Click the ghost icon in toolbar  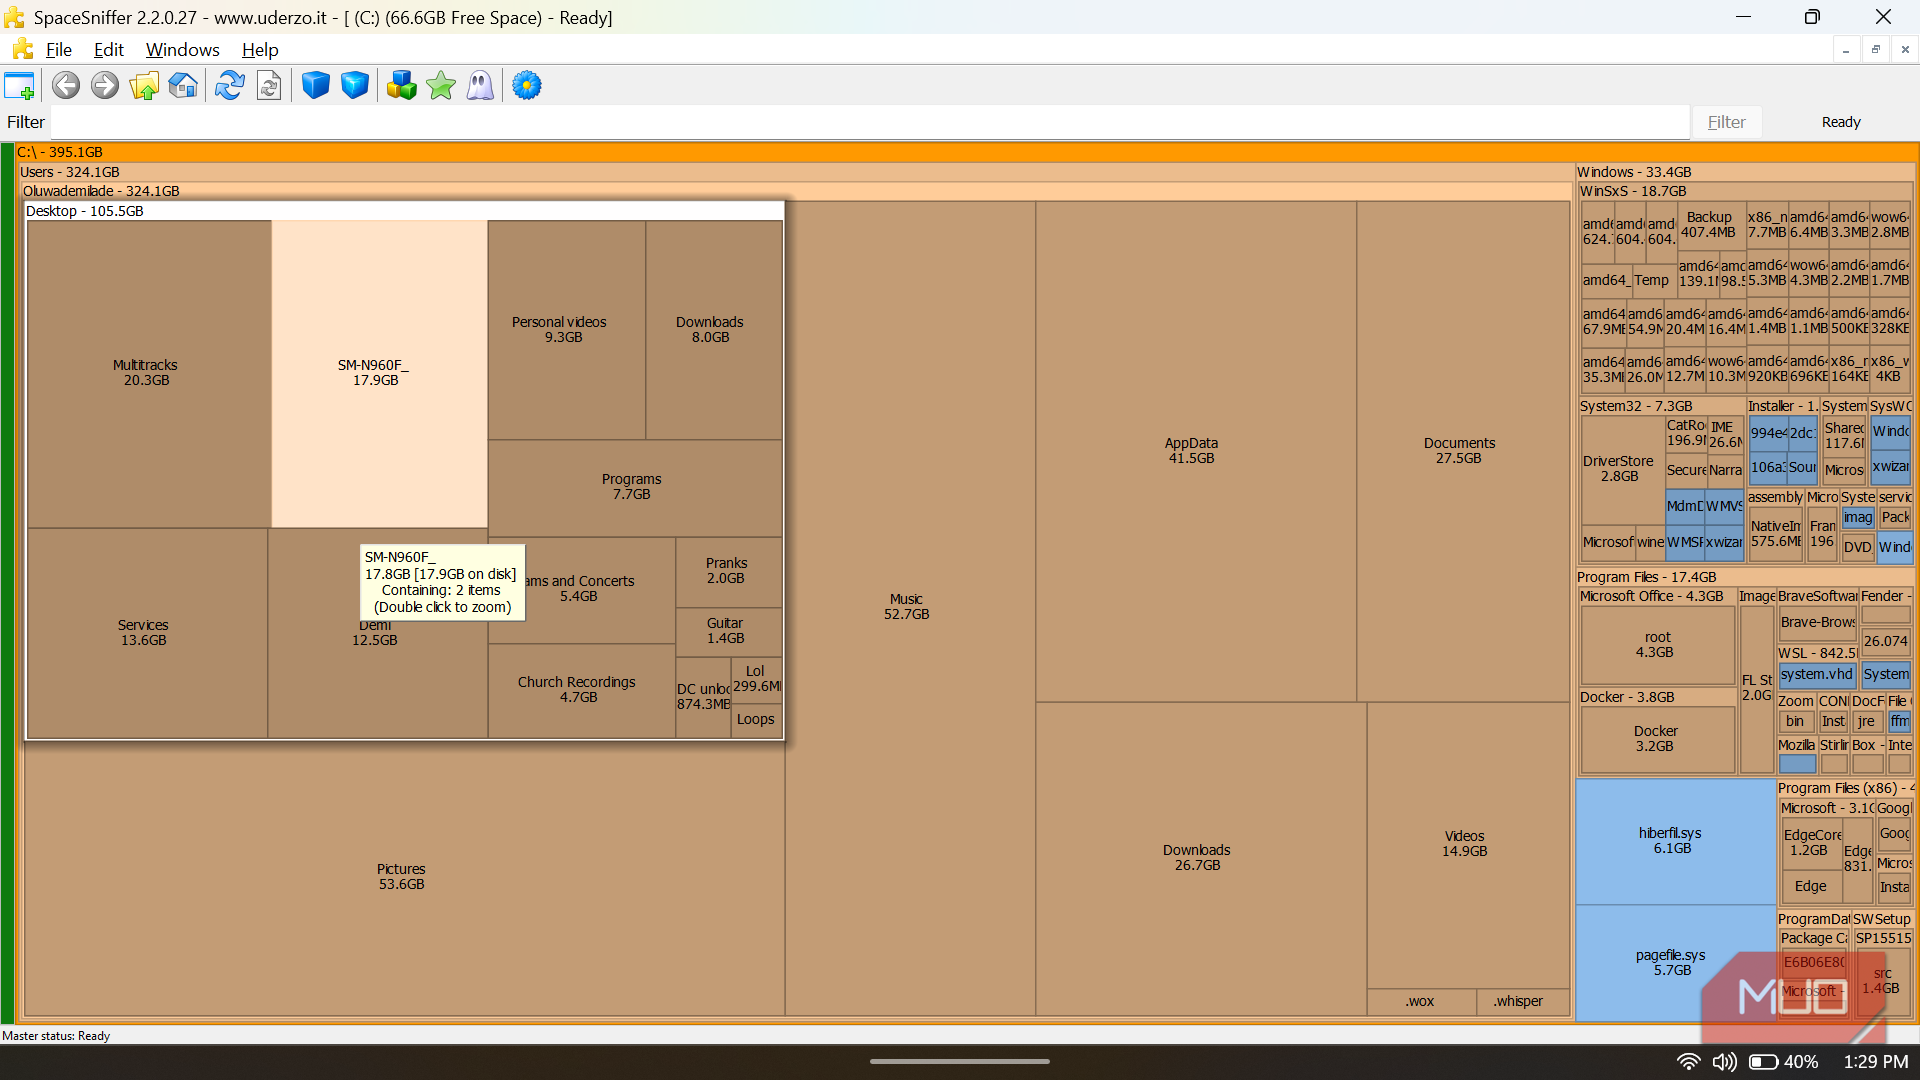[480, 86]
